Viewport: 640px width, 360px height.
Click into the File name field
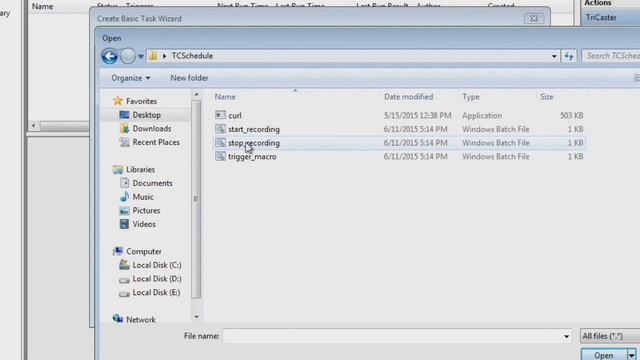click(x=392, y=336)
